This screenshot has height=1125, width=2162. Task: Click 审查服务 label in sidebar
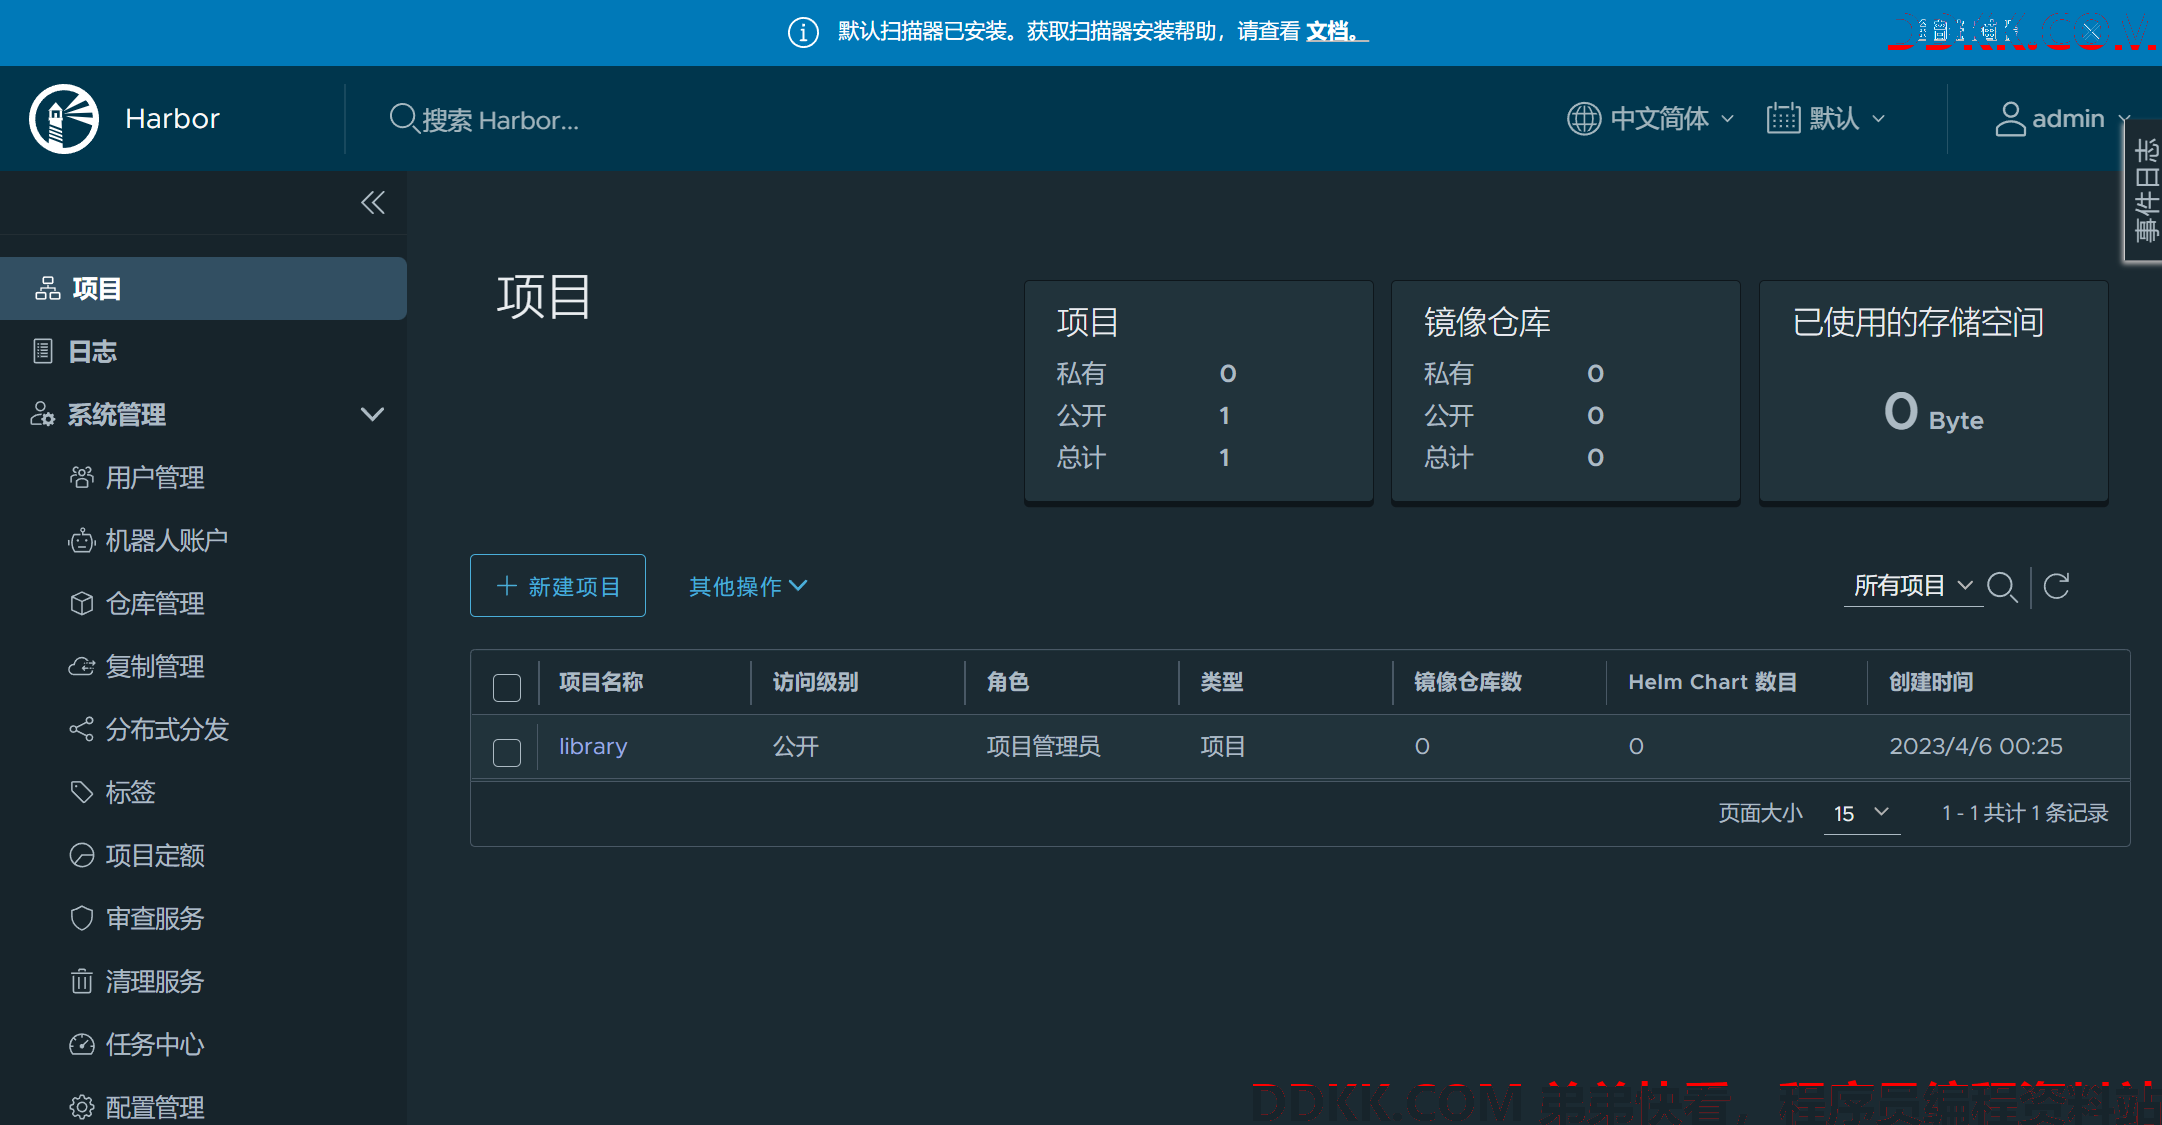point(155,919)
